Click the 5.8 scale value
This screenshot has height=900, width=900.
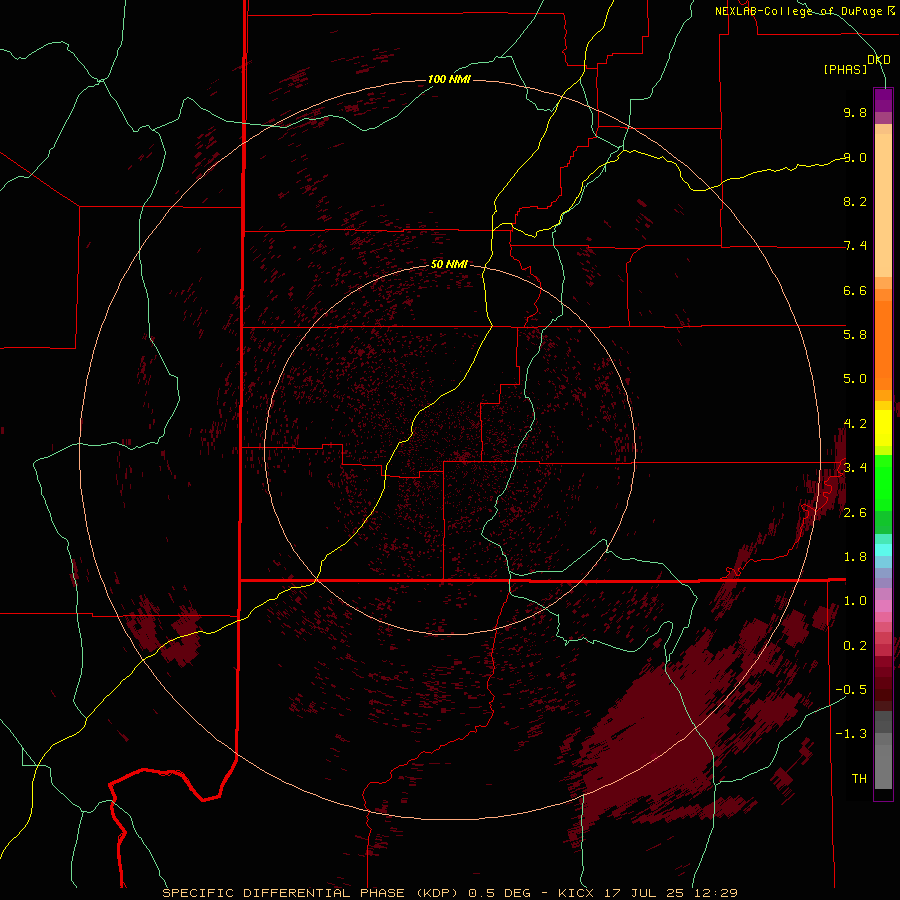[x=855, y=335]
